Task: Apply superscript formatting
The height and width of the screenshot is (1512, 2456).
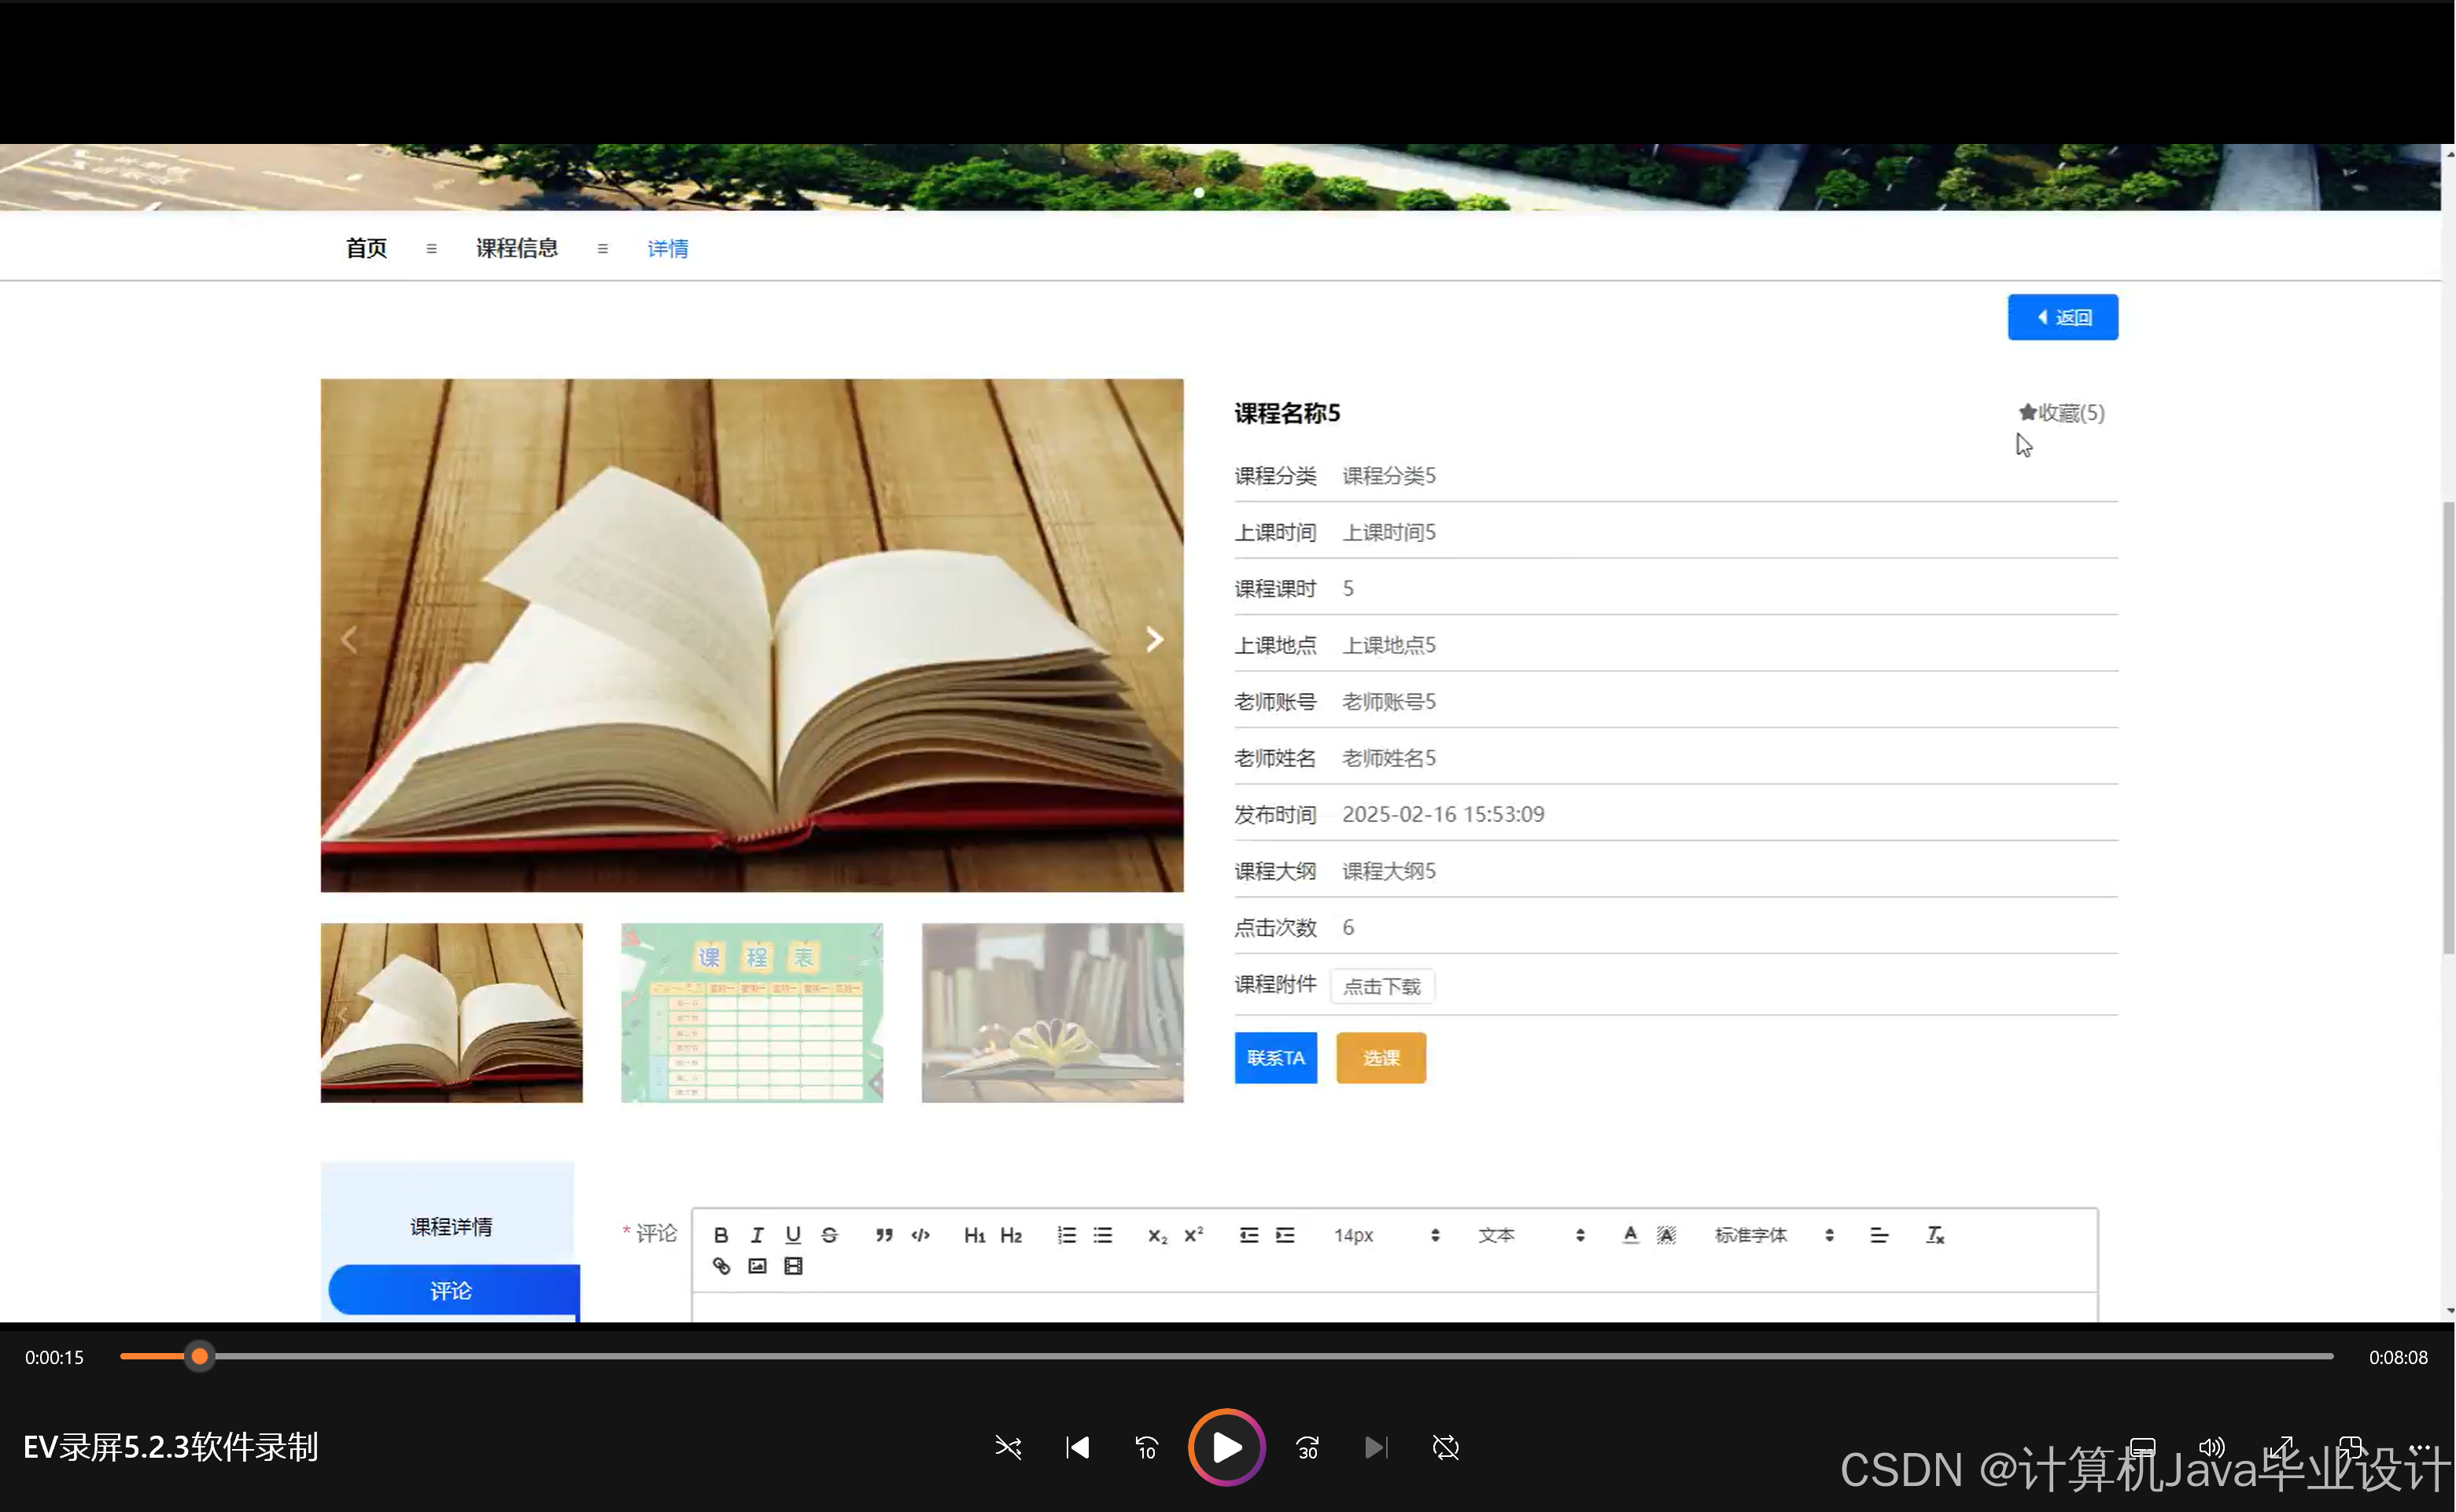Action: click(x=1194, y=1235)
